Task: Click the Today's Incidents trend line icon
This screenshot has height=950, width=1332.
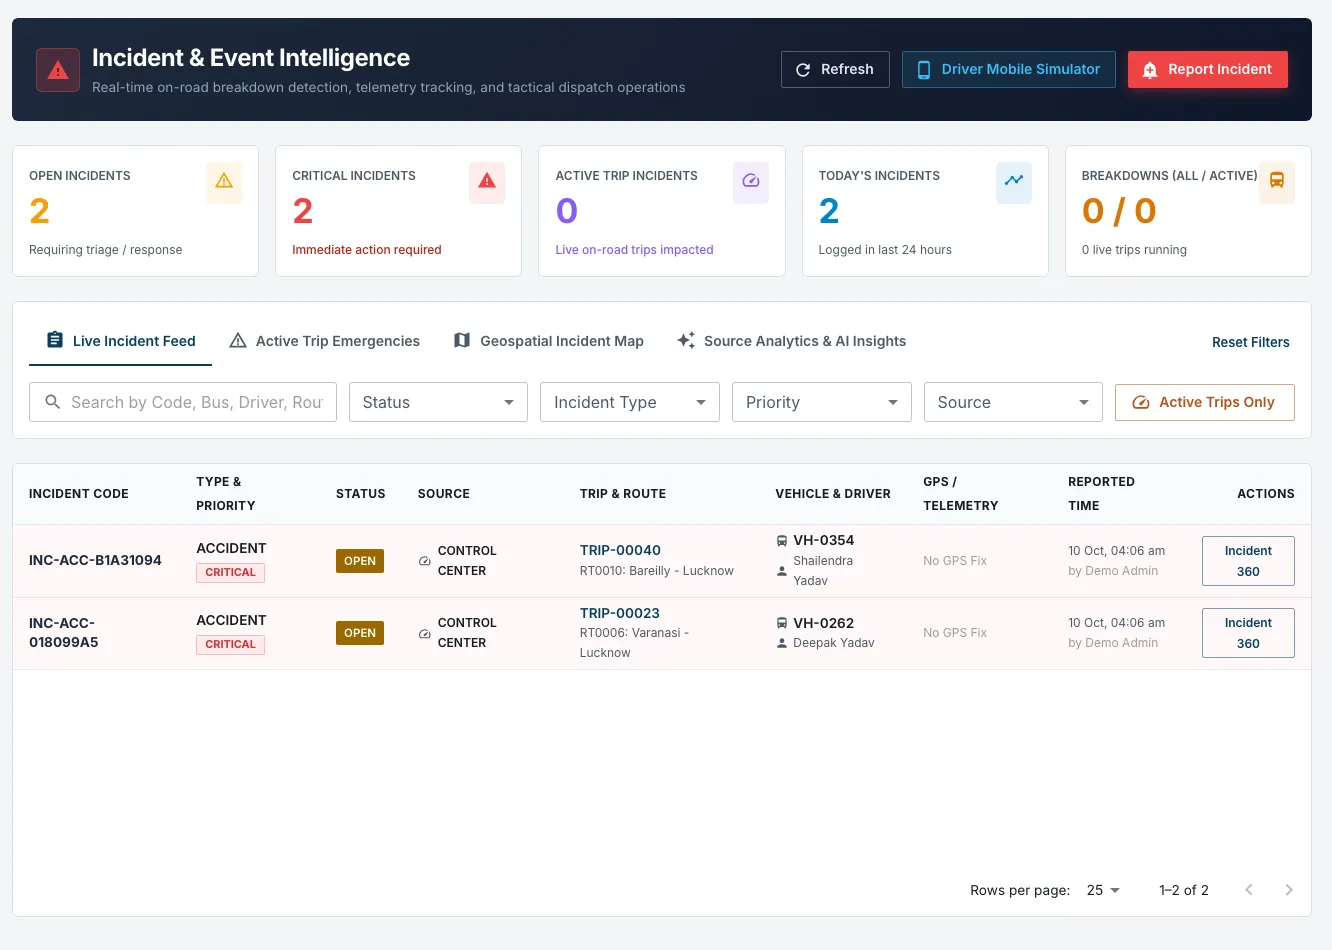Action: (x=1014, y=181)
